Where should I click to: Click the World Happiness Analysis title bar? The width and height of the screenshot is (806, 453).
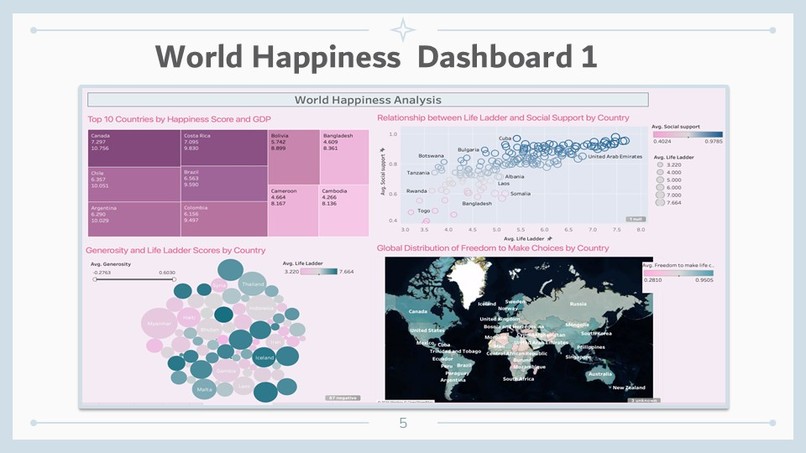click(x=368, y=100)
